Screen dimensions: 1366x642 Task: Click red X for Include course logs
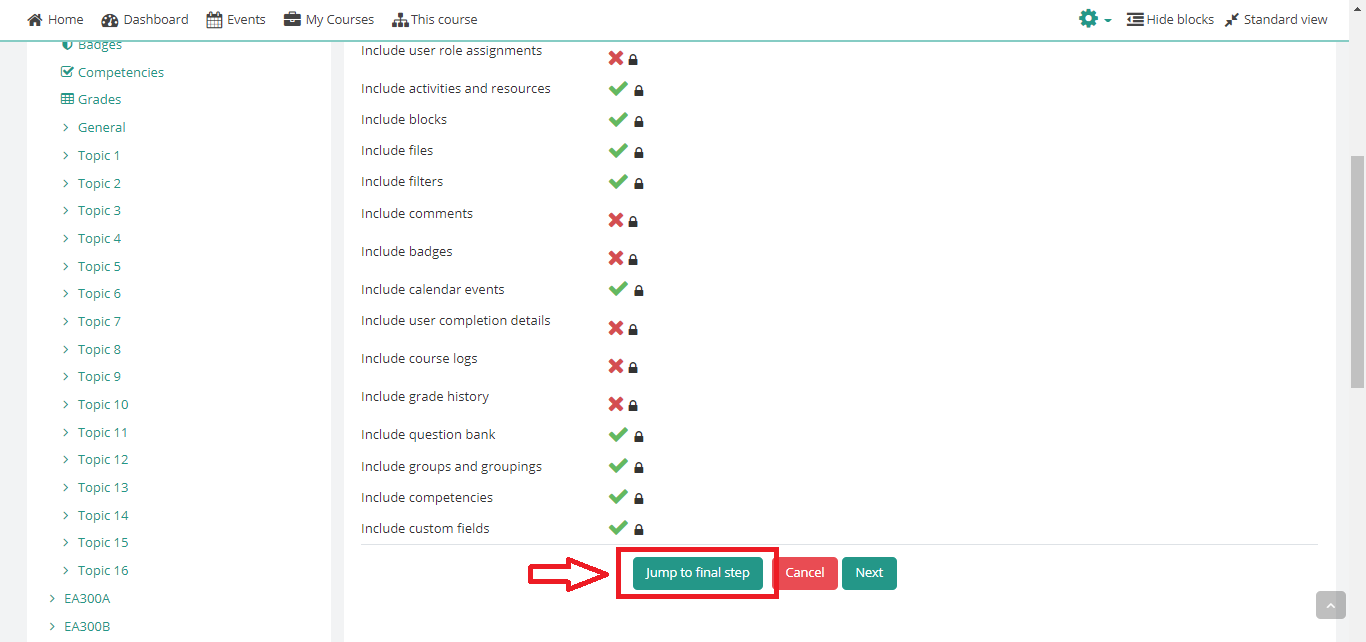616,366
